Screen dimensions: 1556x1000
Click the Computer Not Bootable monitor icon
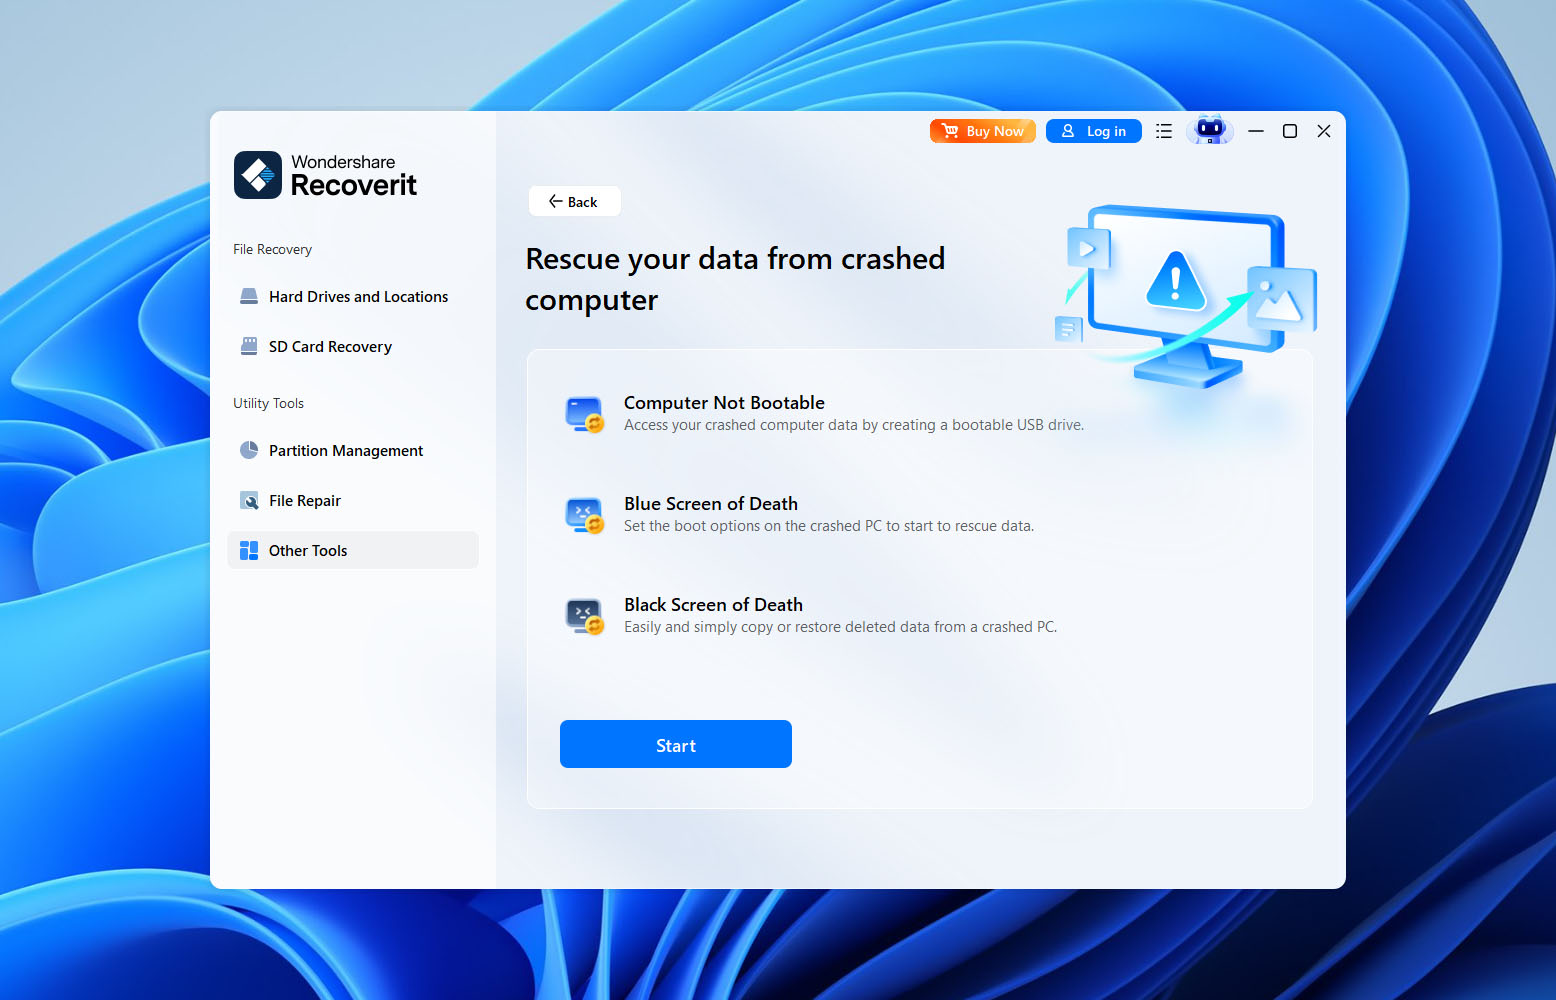585,414
